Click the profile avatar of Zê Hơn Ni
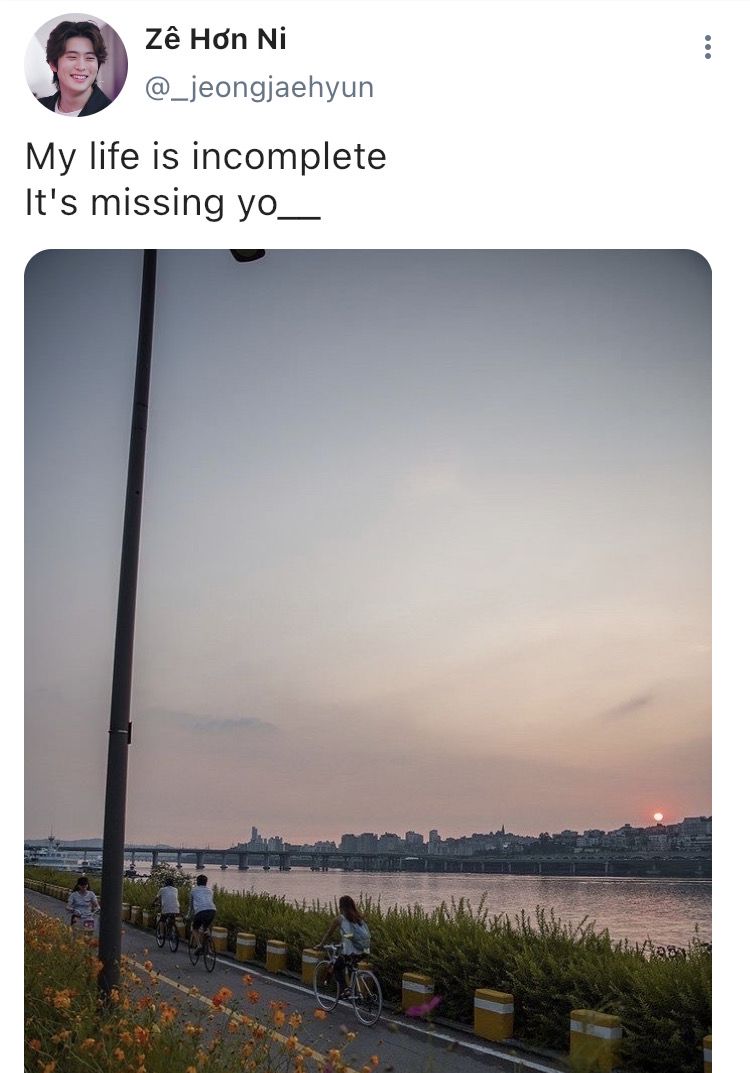The height and width of the screenshot is (1073, 750). [76, 65]
